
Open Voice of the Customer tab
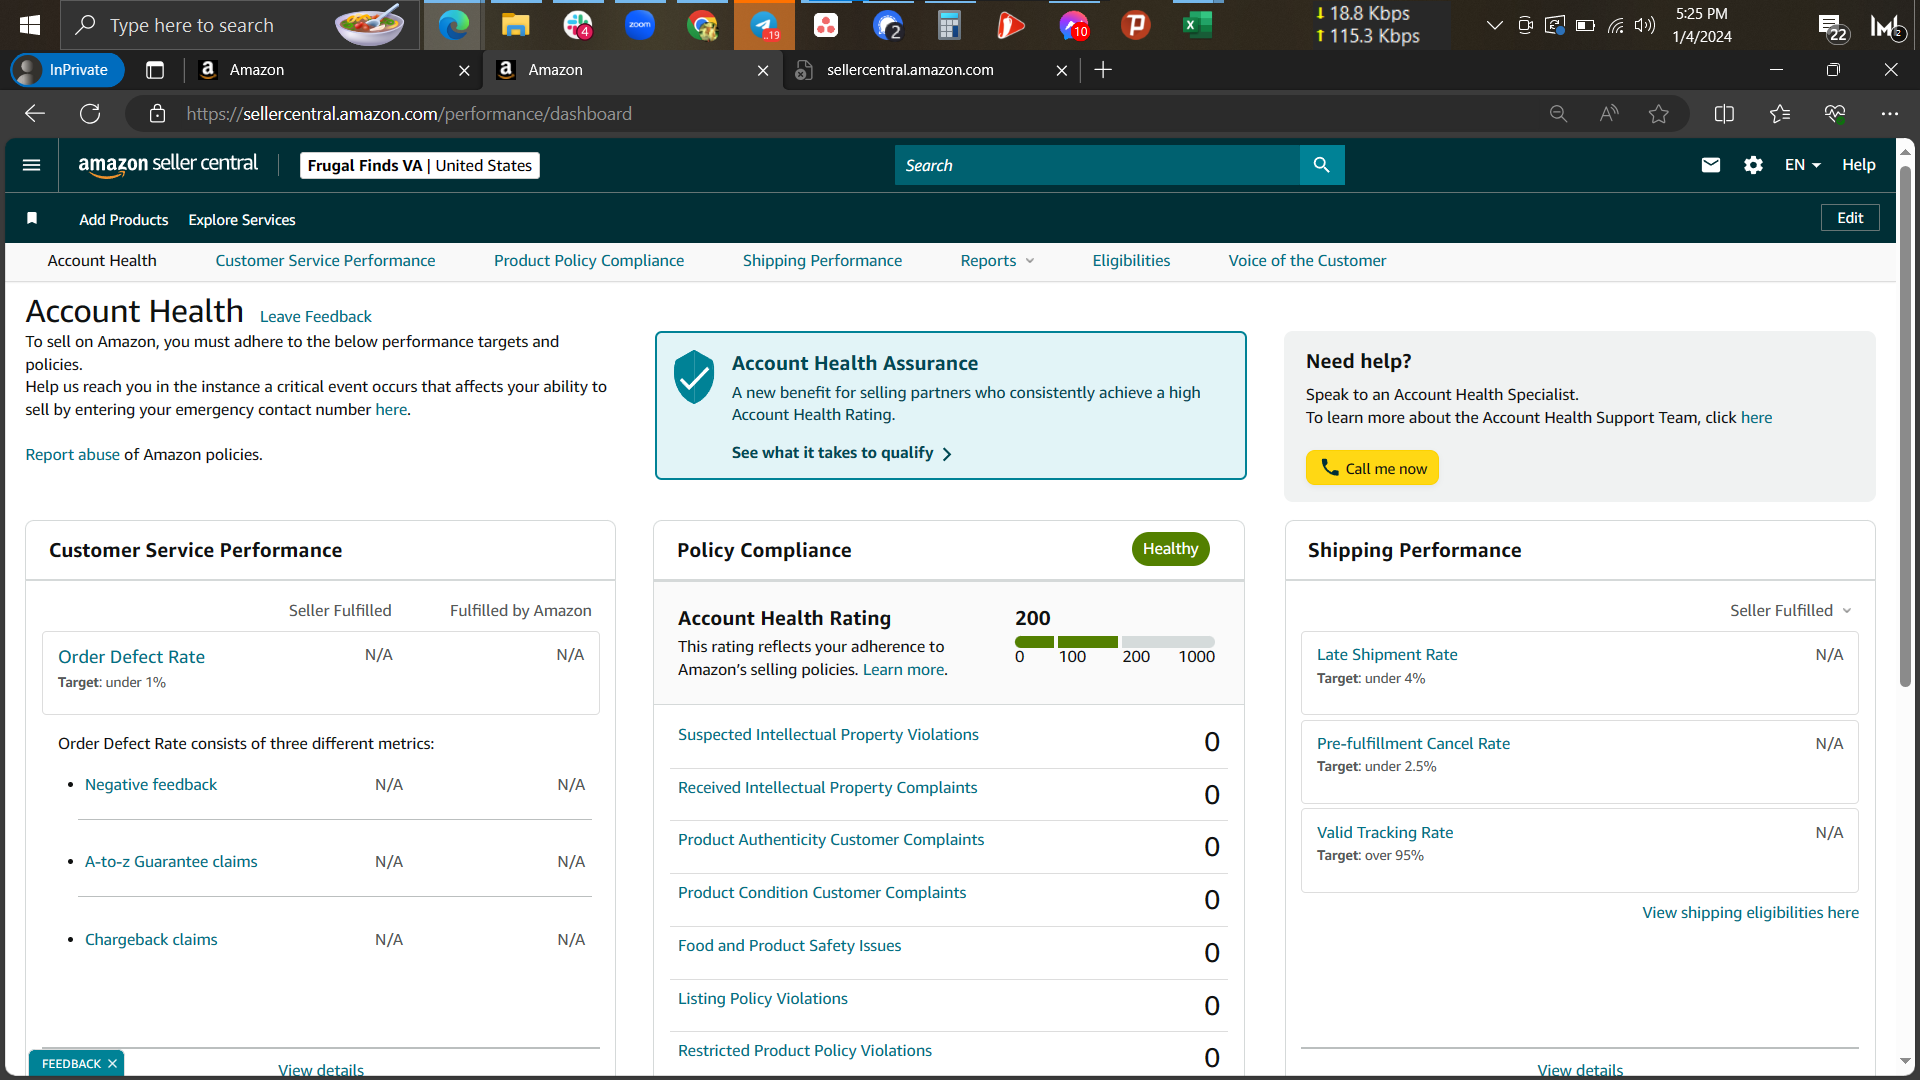point(1307,261)
